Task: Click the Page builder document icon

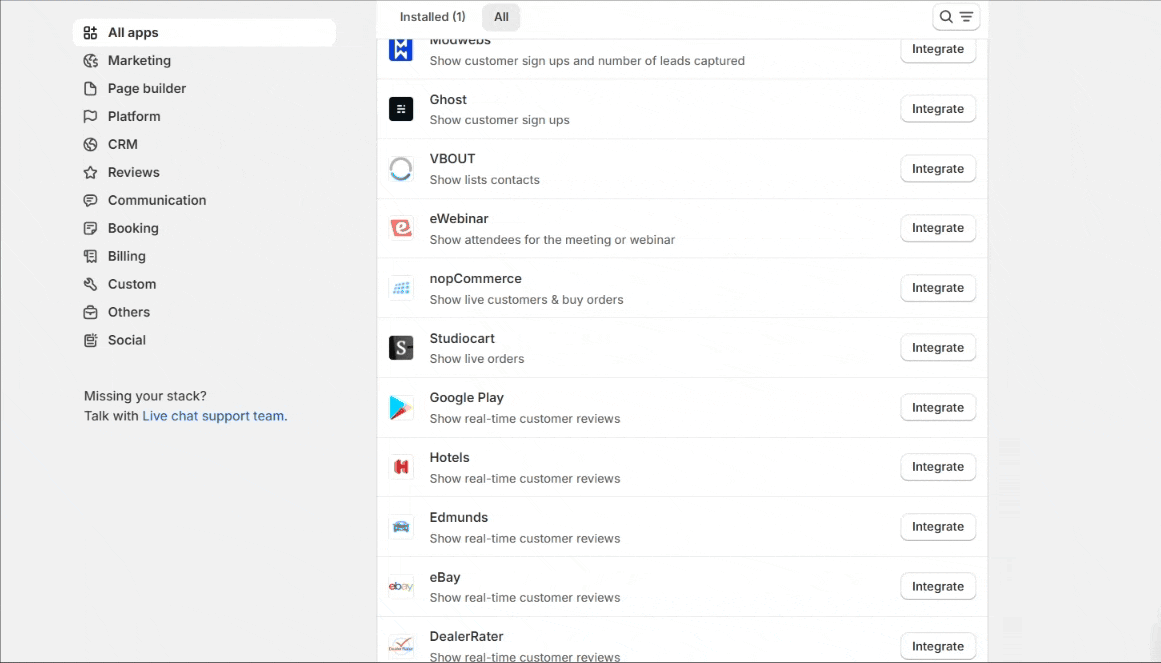Action: (x=90, y=89)
